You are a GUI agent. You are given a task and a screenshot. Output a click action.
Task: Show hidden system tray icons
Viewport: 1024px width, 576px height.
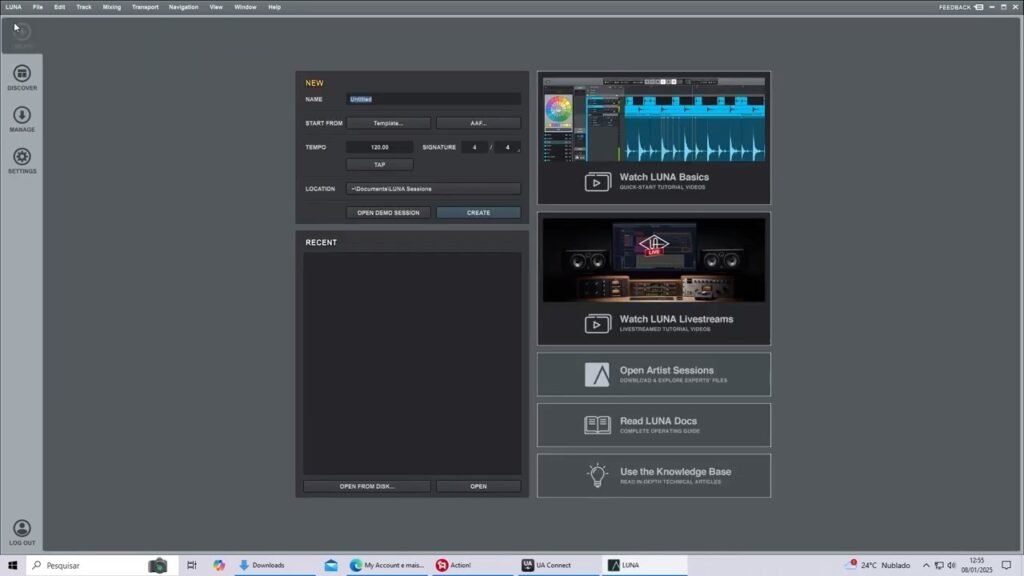[x=926, y=565]
